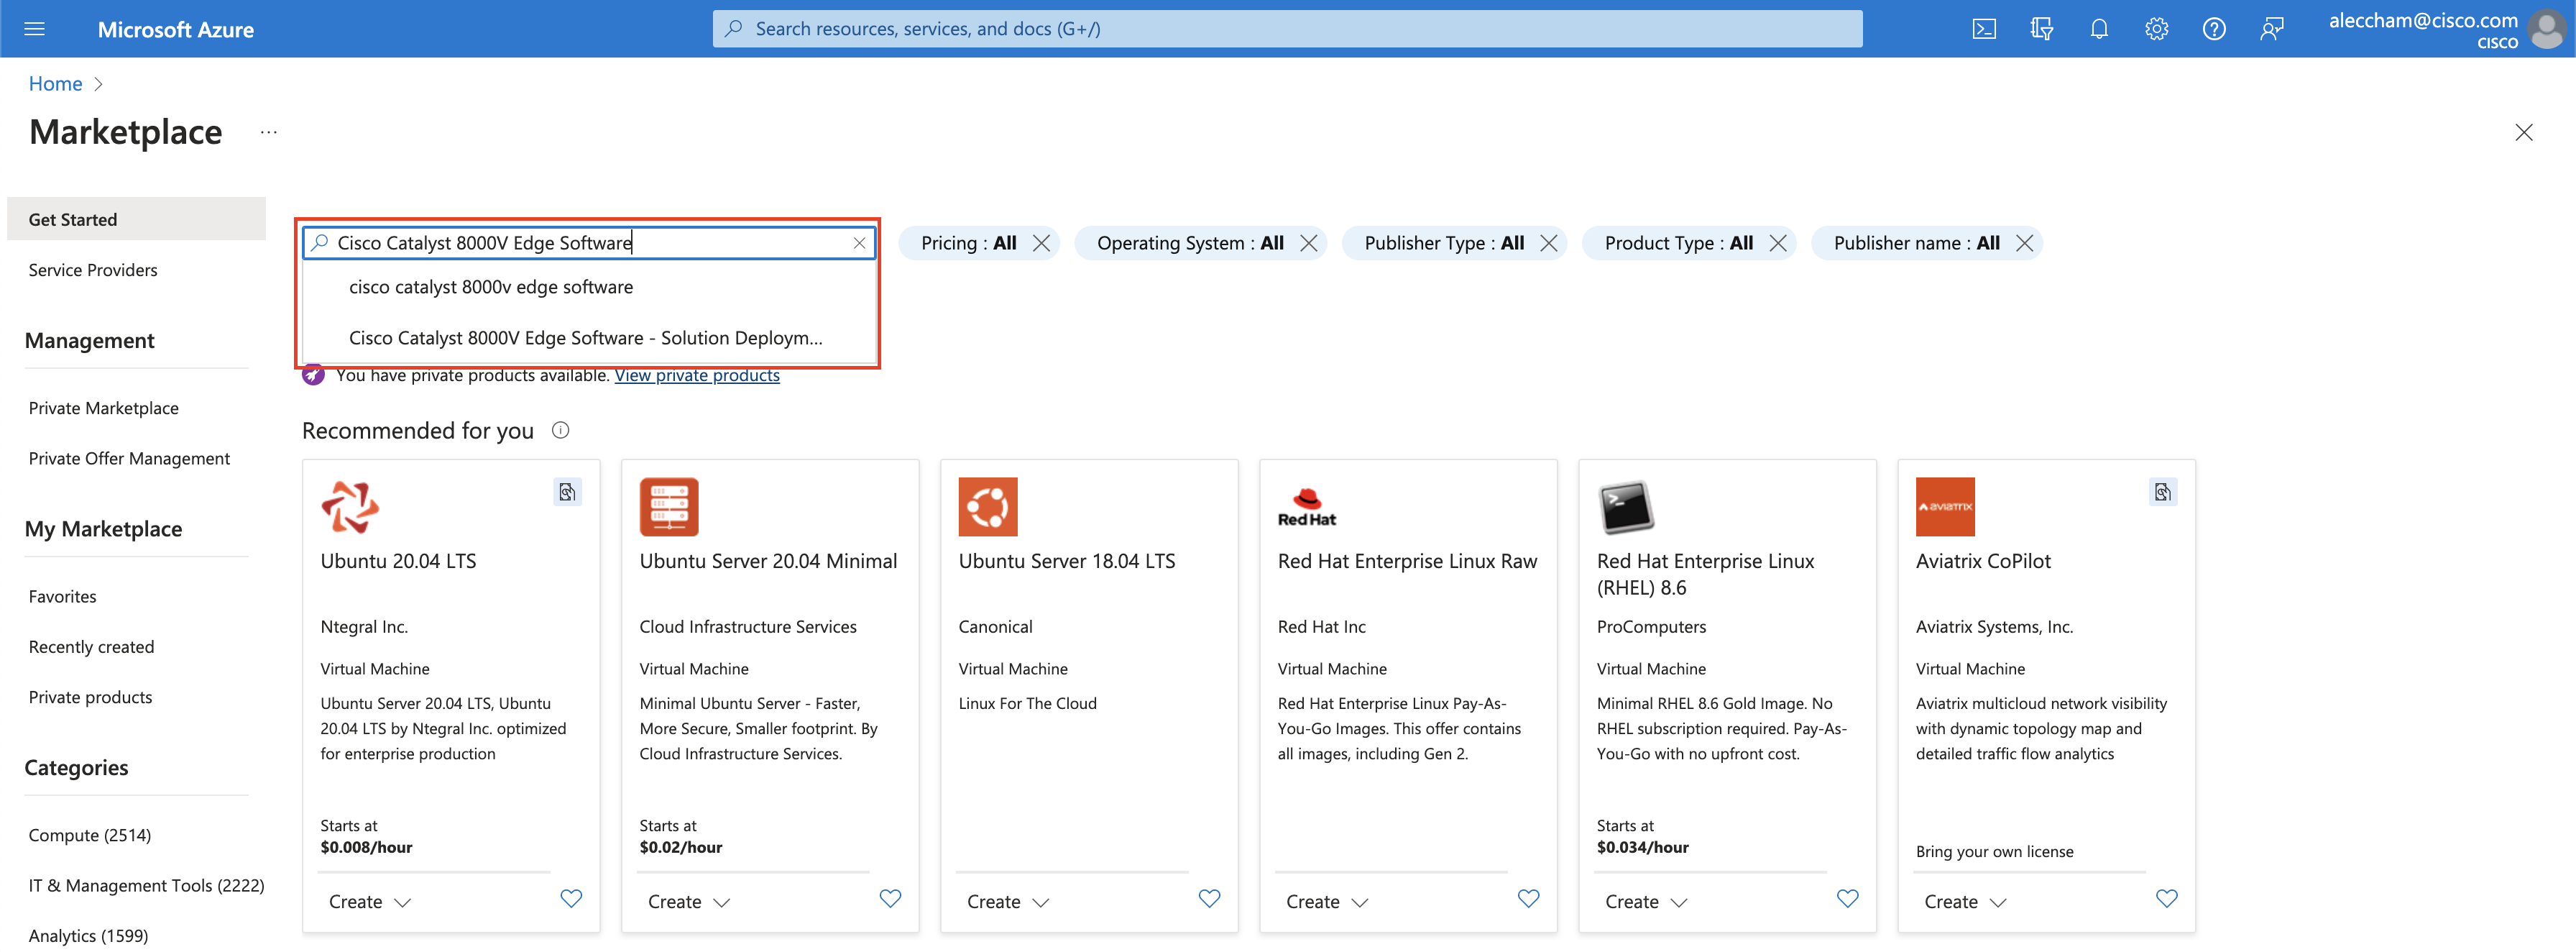The image size is (2576, 952).
Task: Remove the Operating System filter
Action: 1308,243
